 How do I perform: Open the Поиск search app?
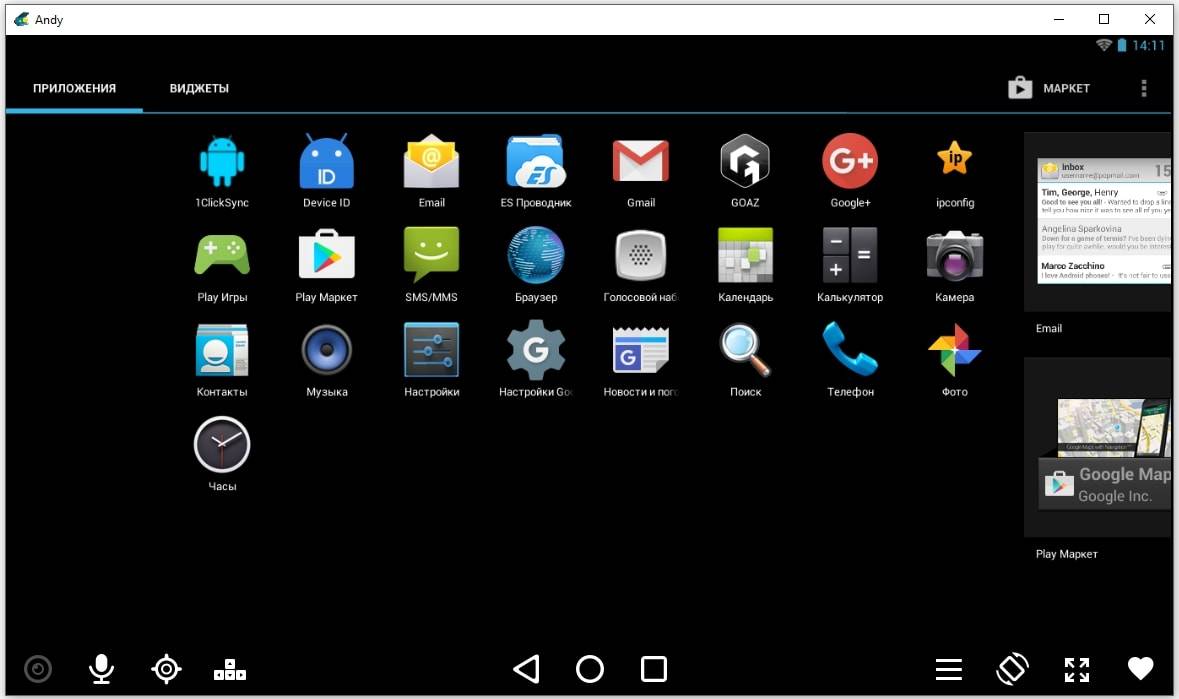click(x=745, y=350)
